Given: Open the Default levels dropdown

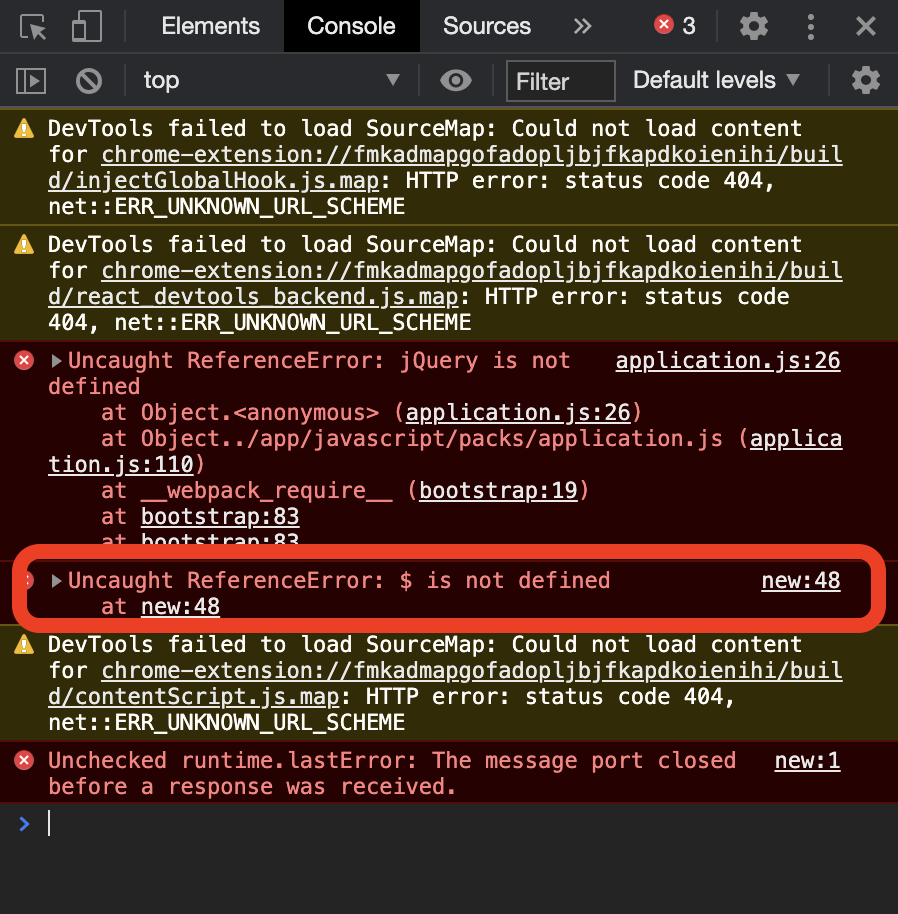Looking at the screenshot, I should pos(716,80).
